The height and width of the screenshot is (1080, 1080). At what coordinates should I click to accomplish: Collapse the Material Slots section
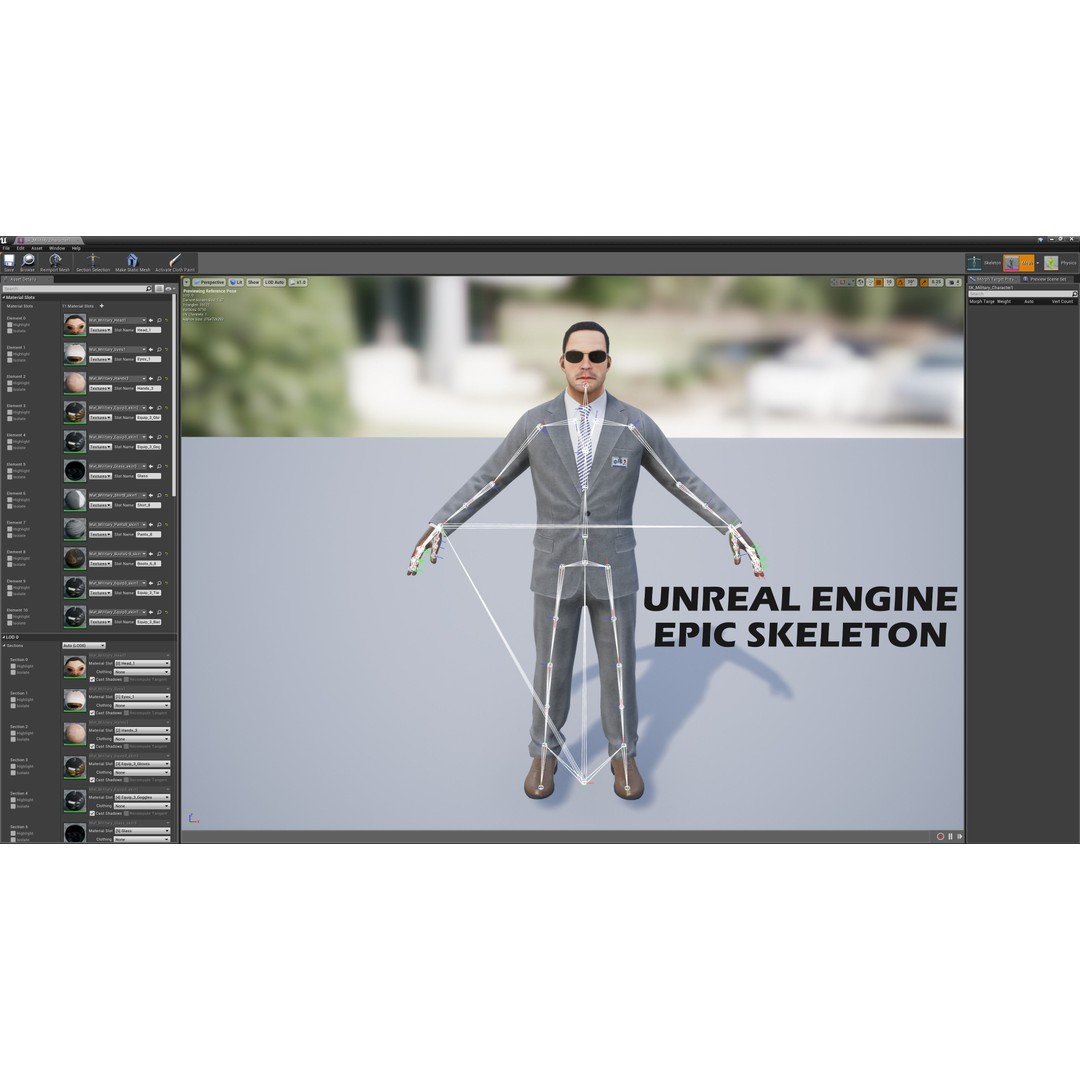tap(3, 298)
